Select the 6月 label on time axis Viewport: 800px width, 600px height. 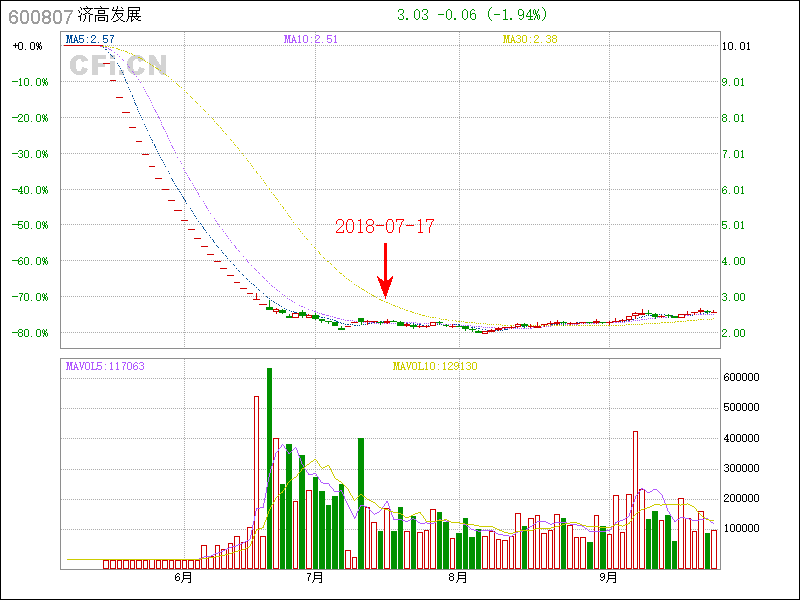(183, 578)
